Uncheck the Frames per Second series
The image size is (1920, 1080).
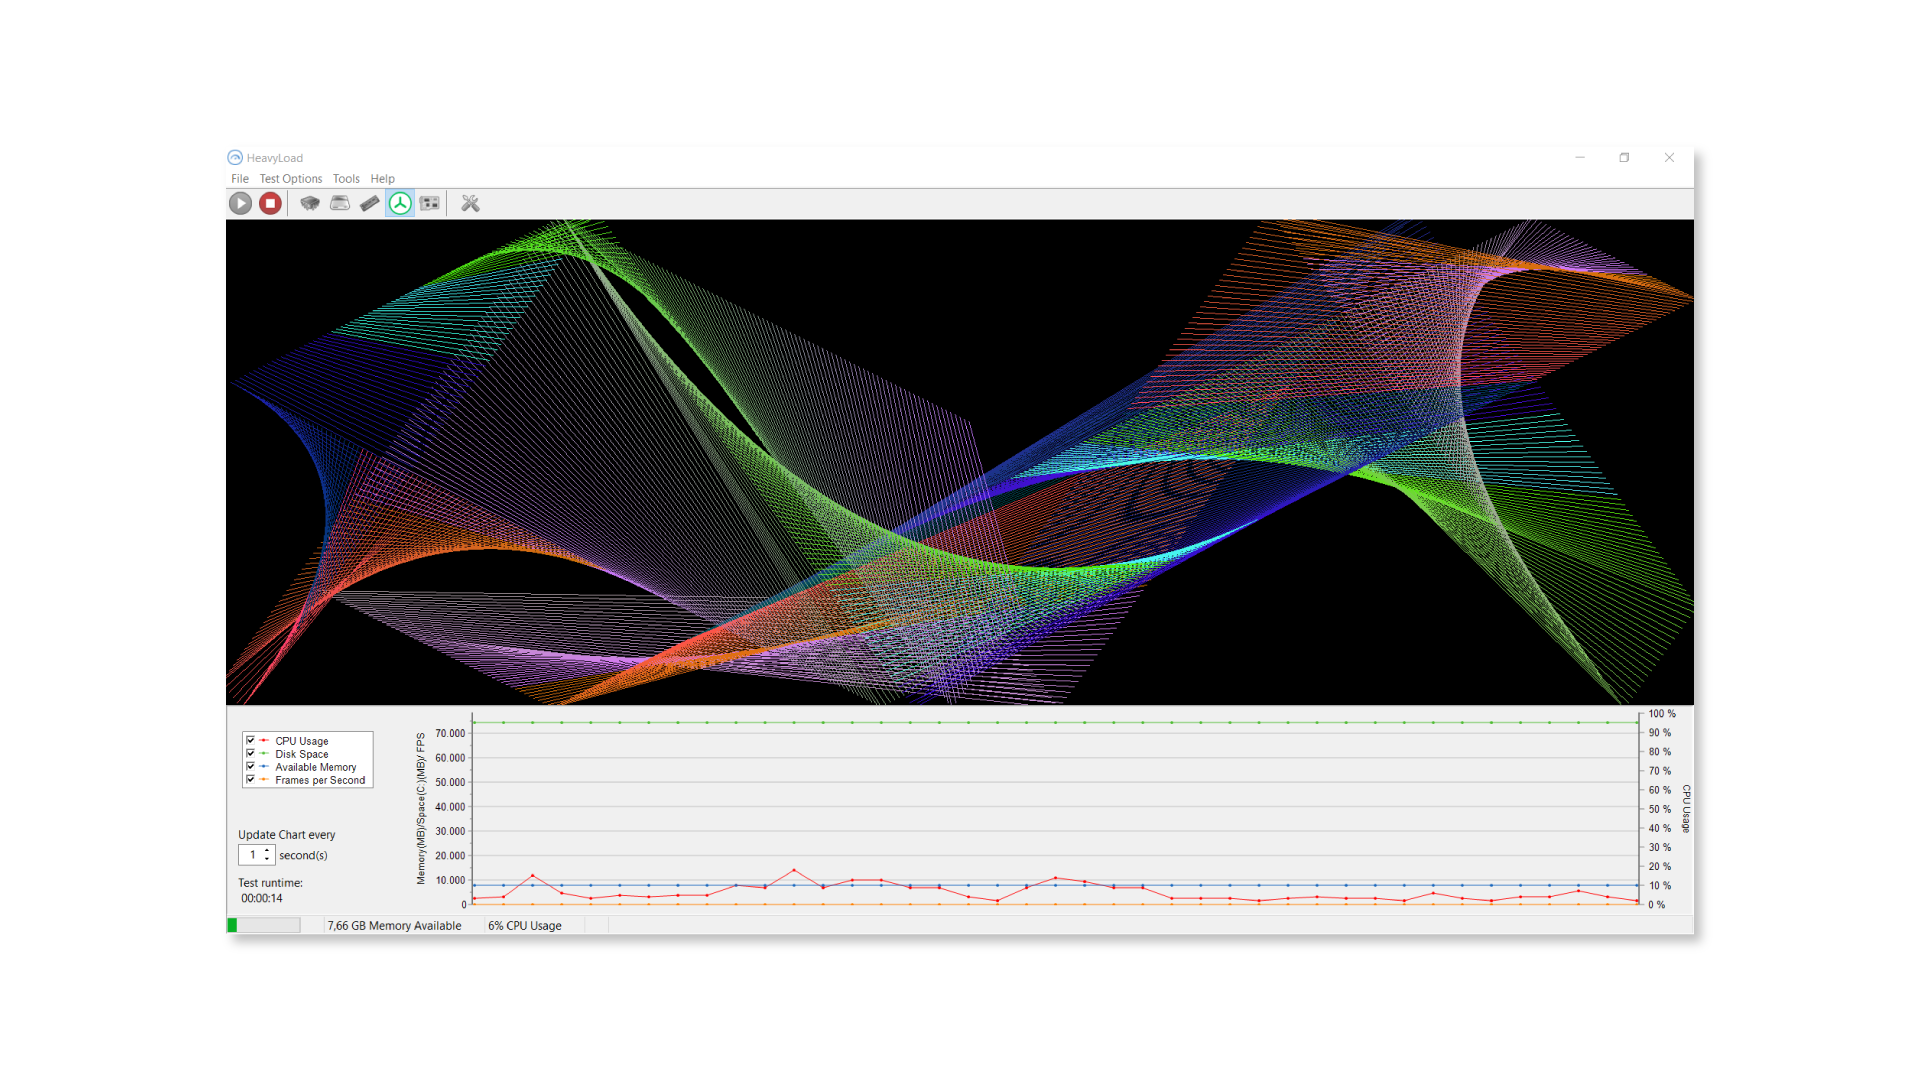tap(250, 780)
